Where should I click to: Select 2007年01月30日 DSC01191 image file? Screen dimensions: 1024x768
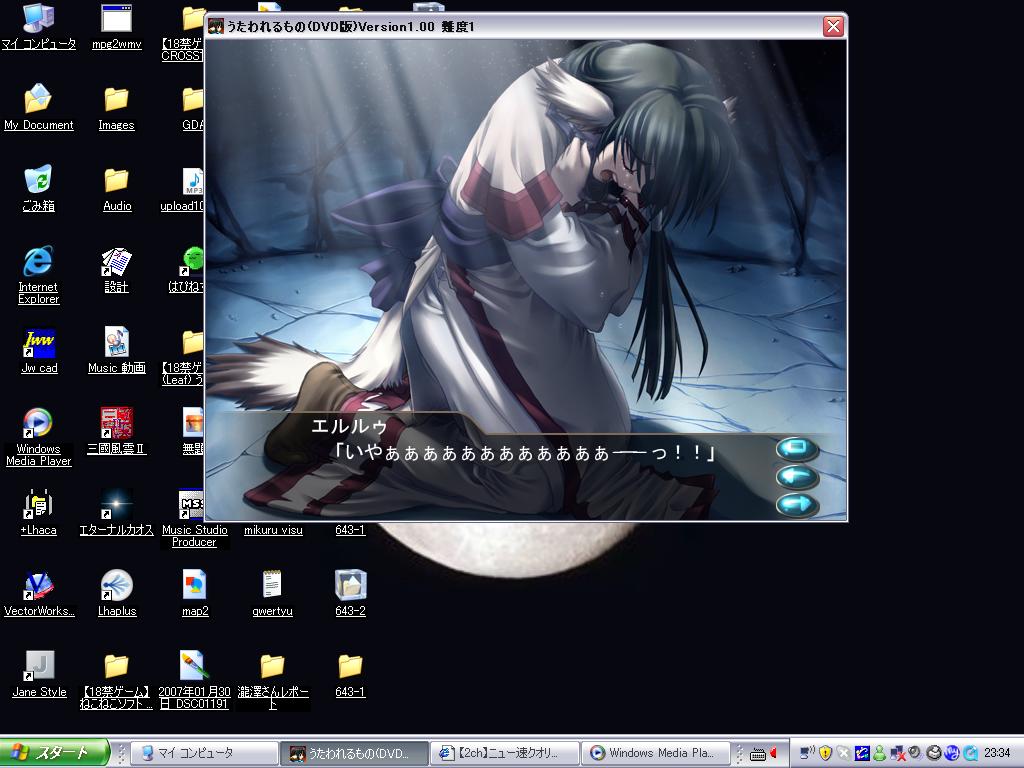tap(194, 680)
